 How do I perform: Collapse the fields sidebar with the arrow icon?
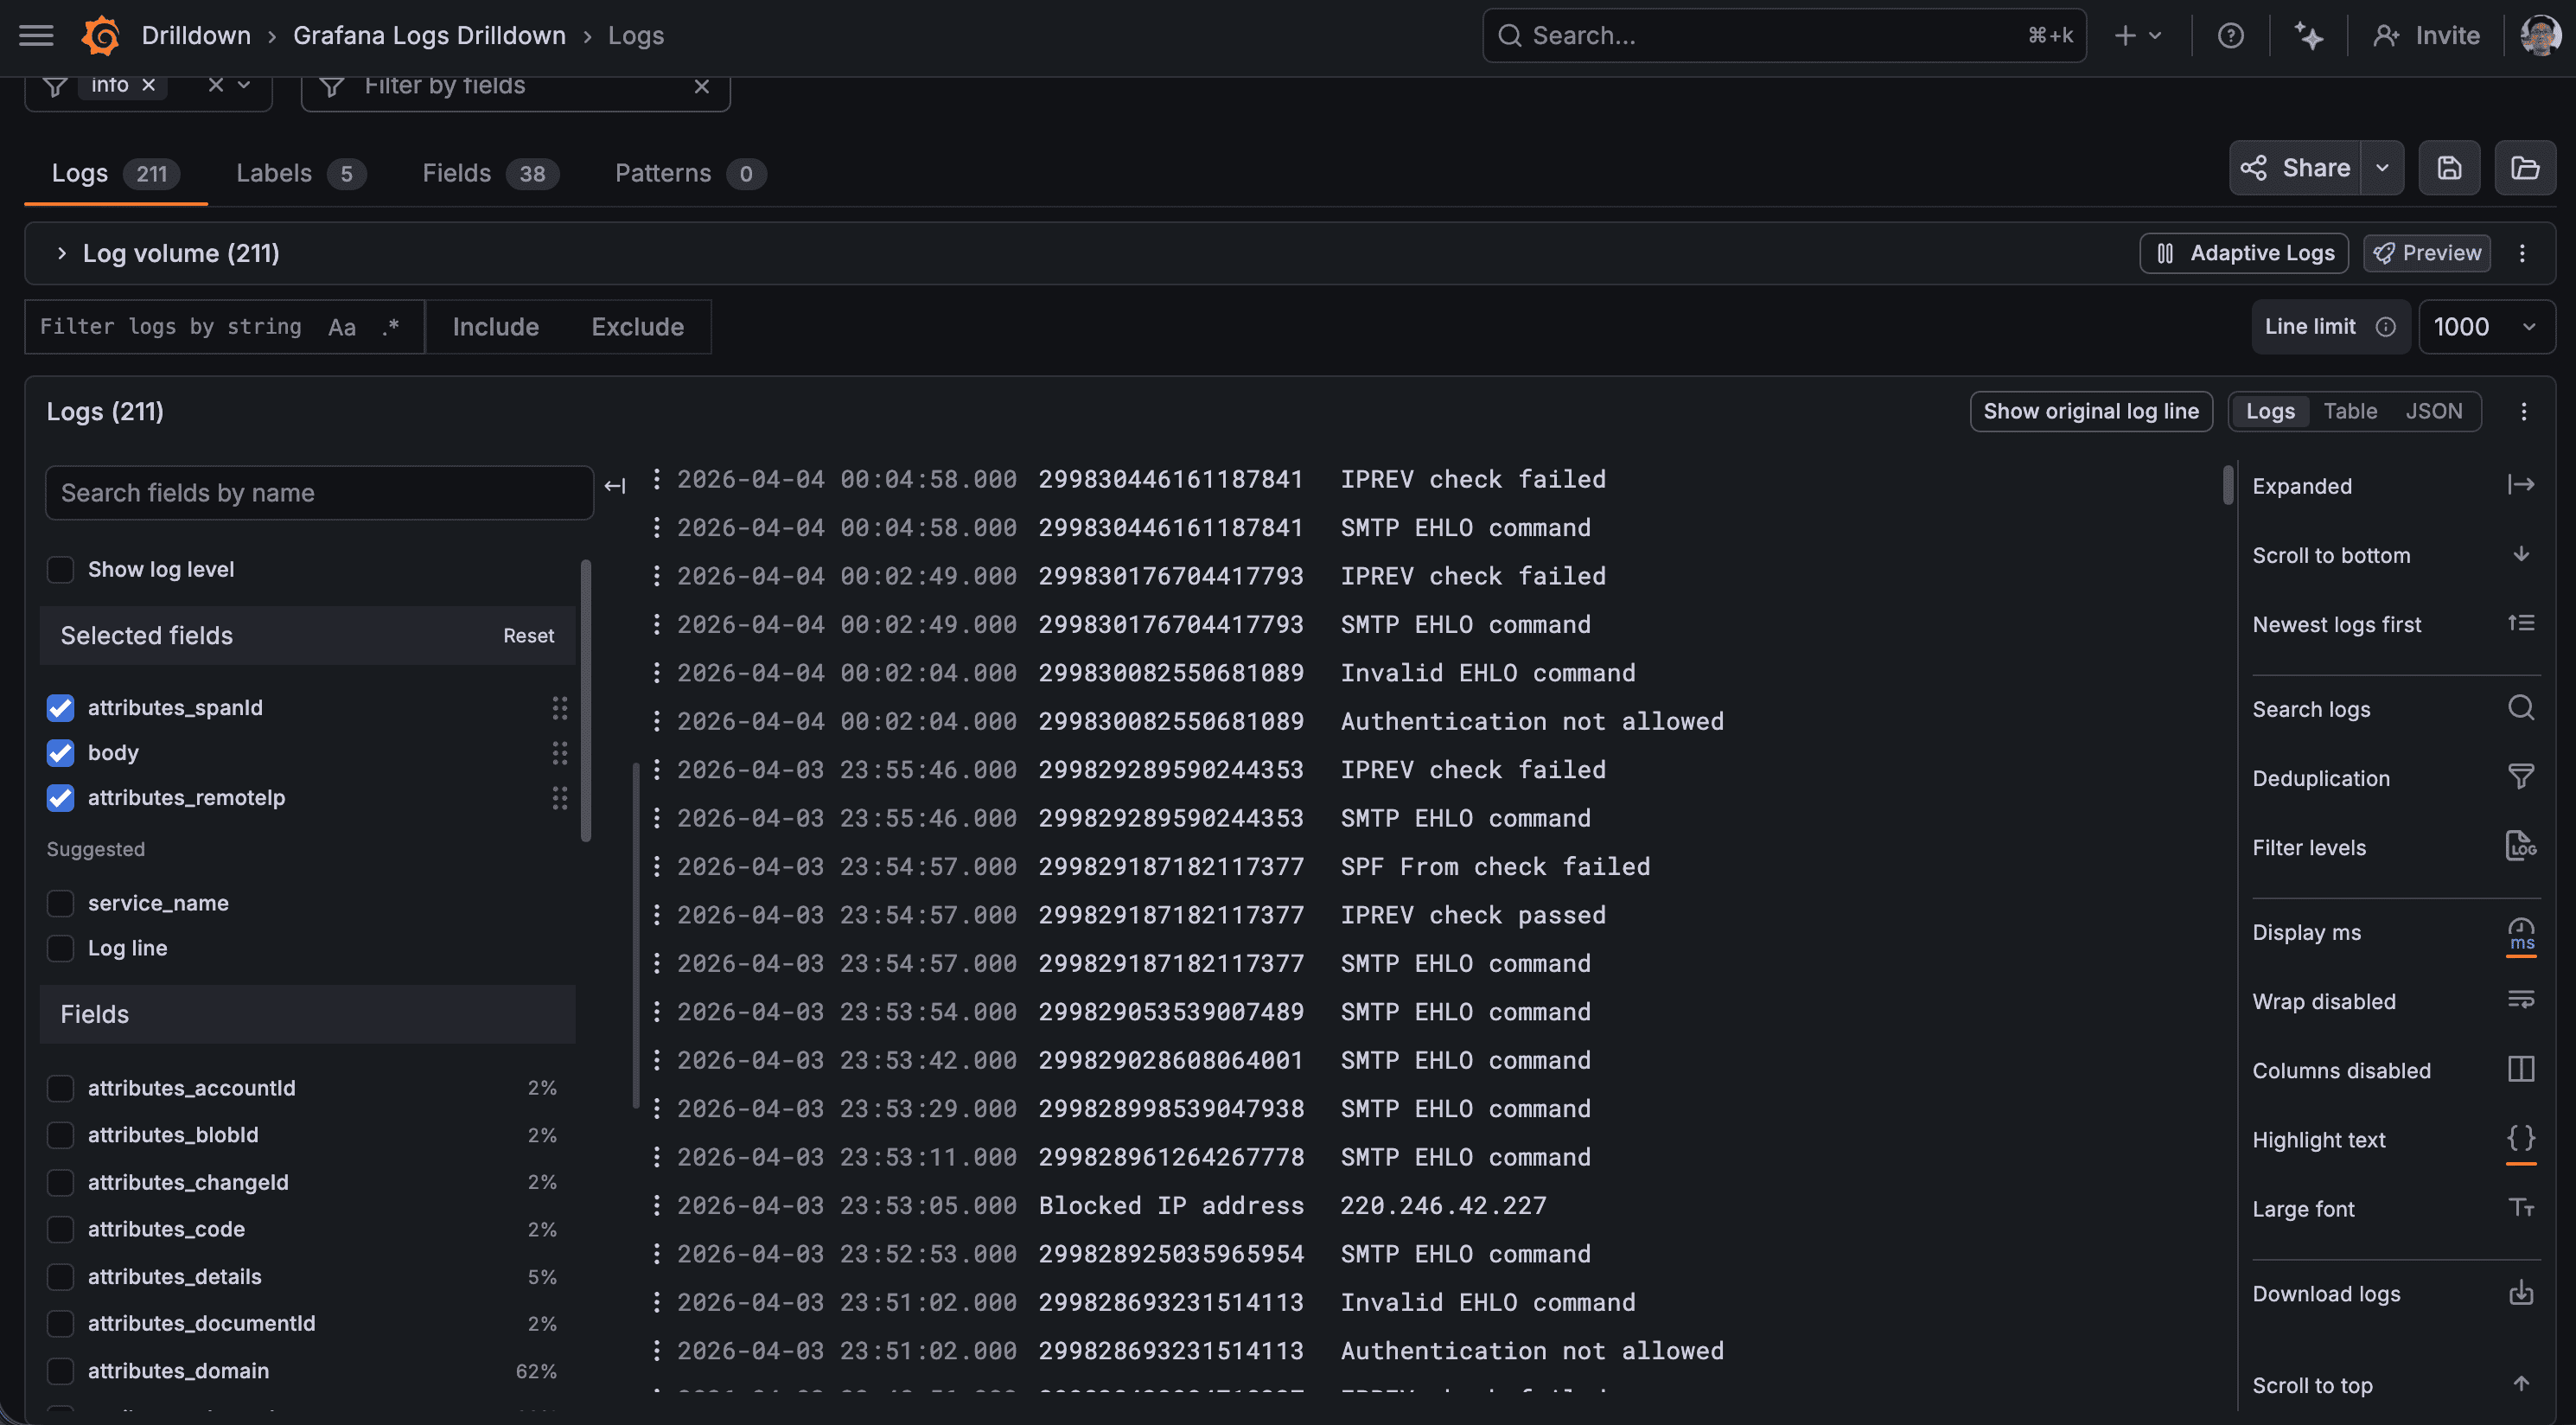pyautogui.click(x=614, y=485)
